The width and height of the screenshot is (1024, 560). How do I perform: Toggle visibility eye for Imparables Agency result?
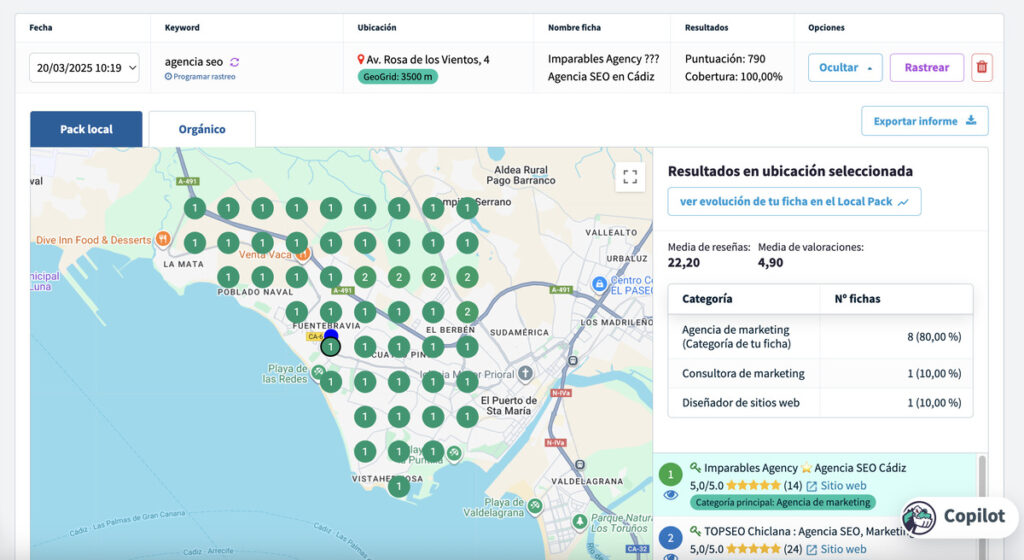pos(670,495)
